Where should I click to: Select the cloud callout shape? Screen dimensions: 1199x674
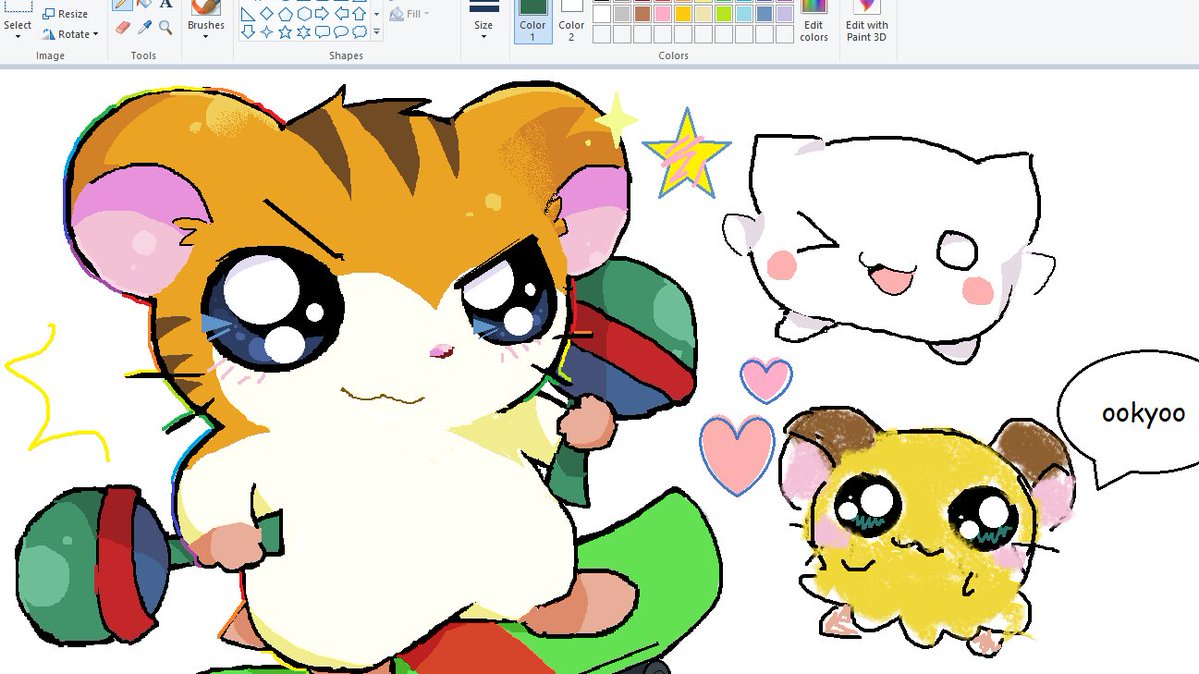(x=359, y=32)
